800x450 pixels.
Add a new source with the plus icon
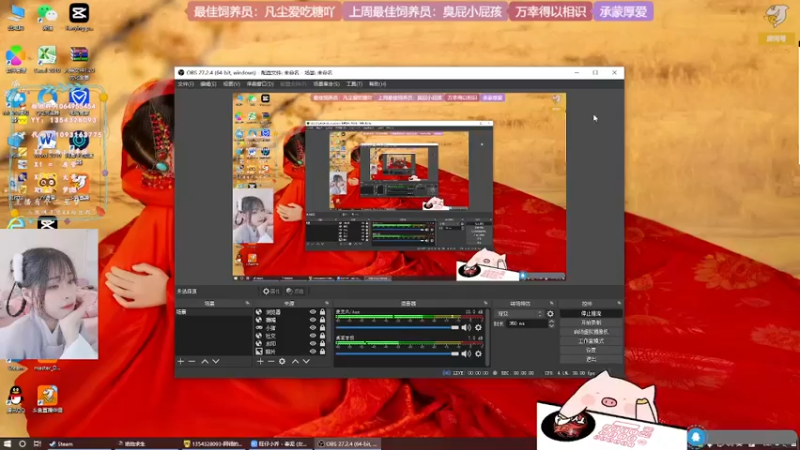[260, 361]
